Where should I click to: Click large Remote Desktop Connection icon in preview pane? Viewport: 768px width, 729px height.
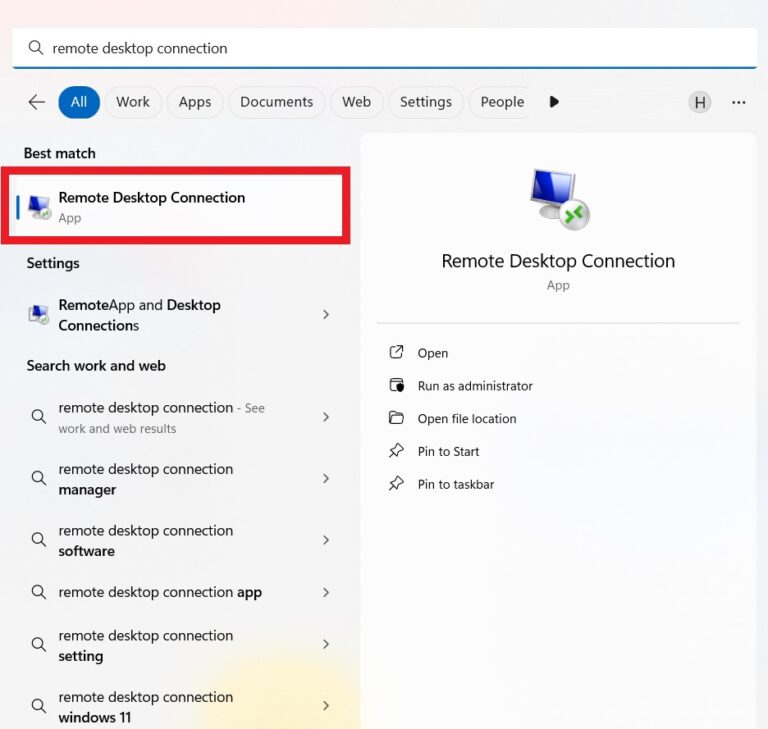[559, 199]
